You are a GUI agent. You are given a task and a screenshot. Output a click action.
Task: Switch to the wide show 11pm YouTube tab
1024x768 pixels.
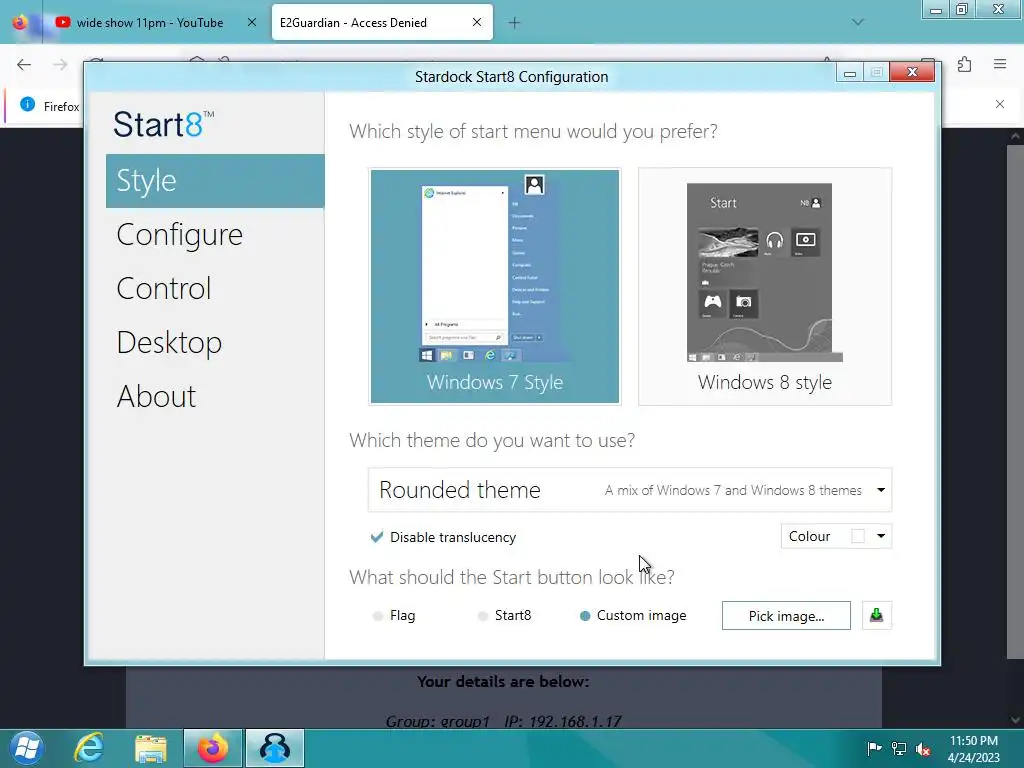150,23
